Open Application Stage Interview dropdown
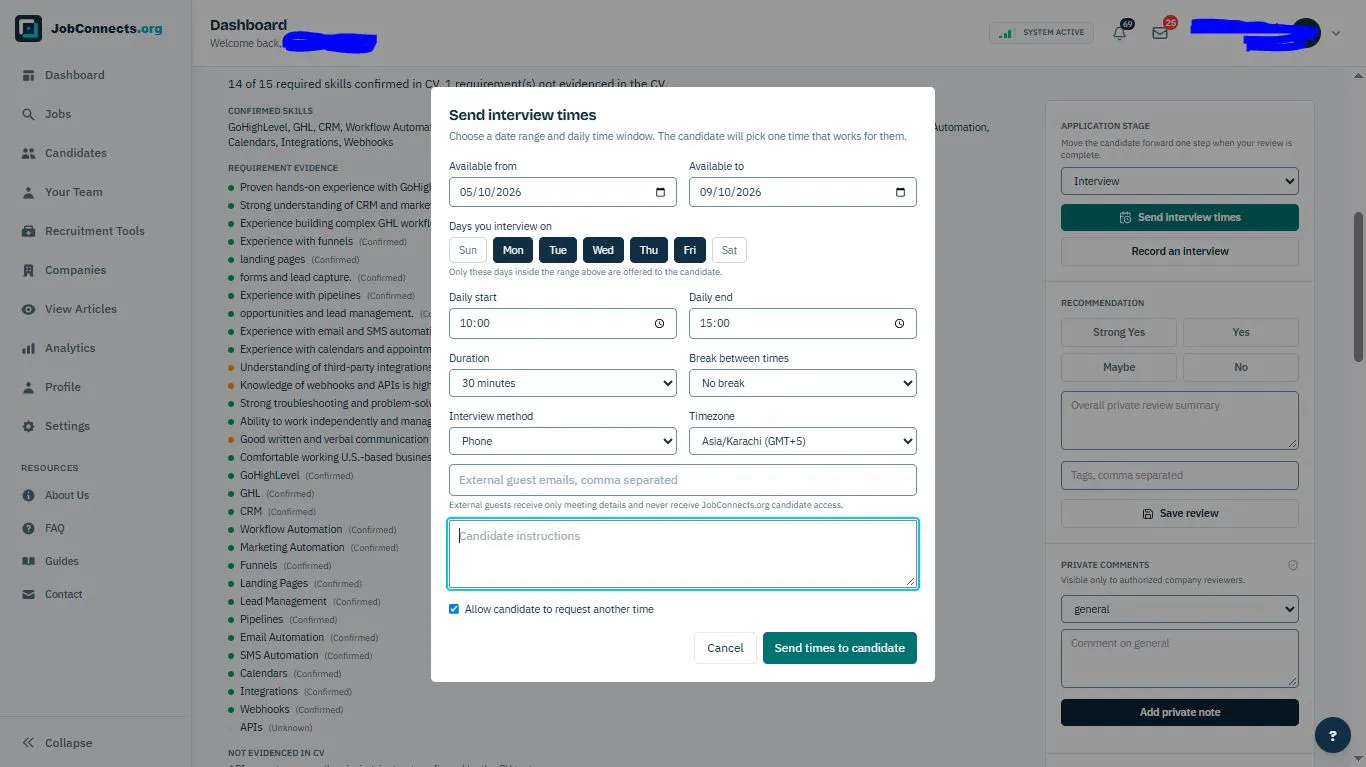1366x767 pixels. pos(1180,181)
